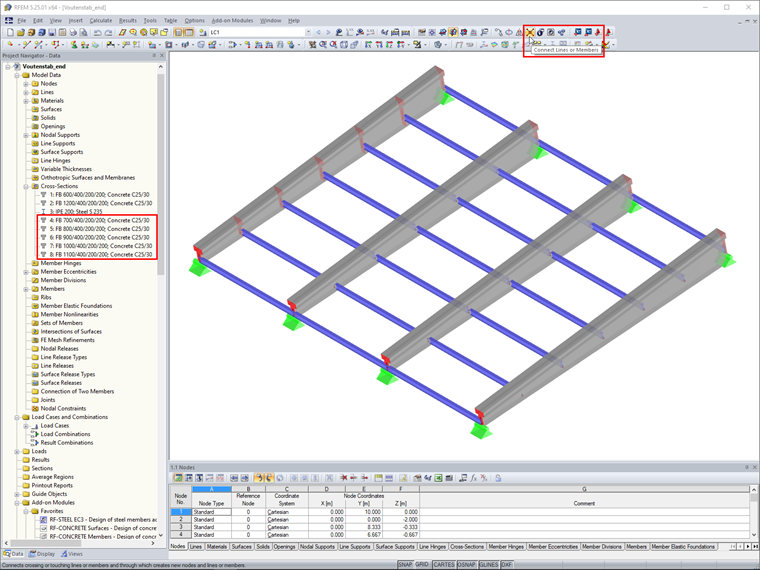Toggle GRID in status bar

(422, 565)
